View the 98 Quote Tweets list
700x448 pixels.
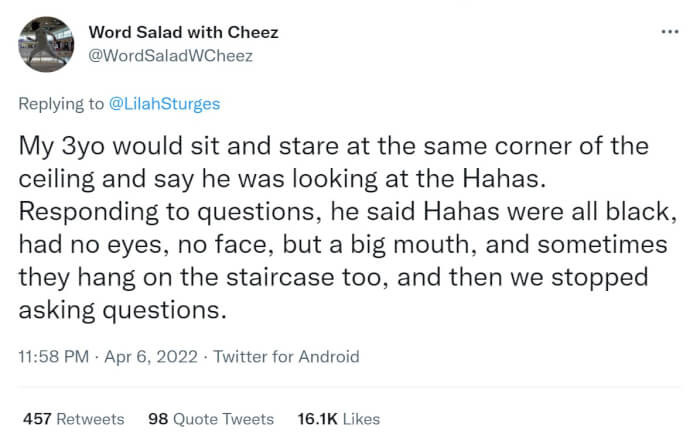(211, 419)
